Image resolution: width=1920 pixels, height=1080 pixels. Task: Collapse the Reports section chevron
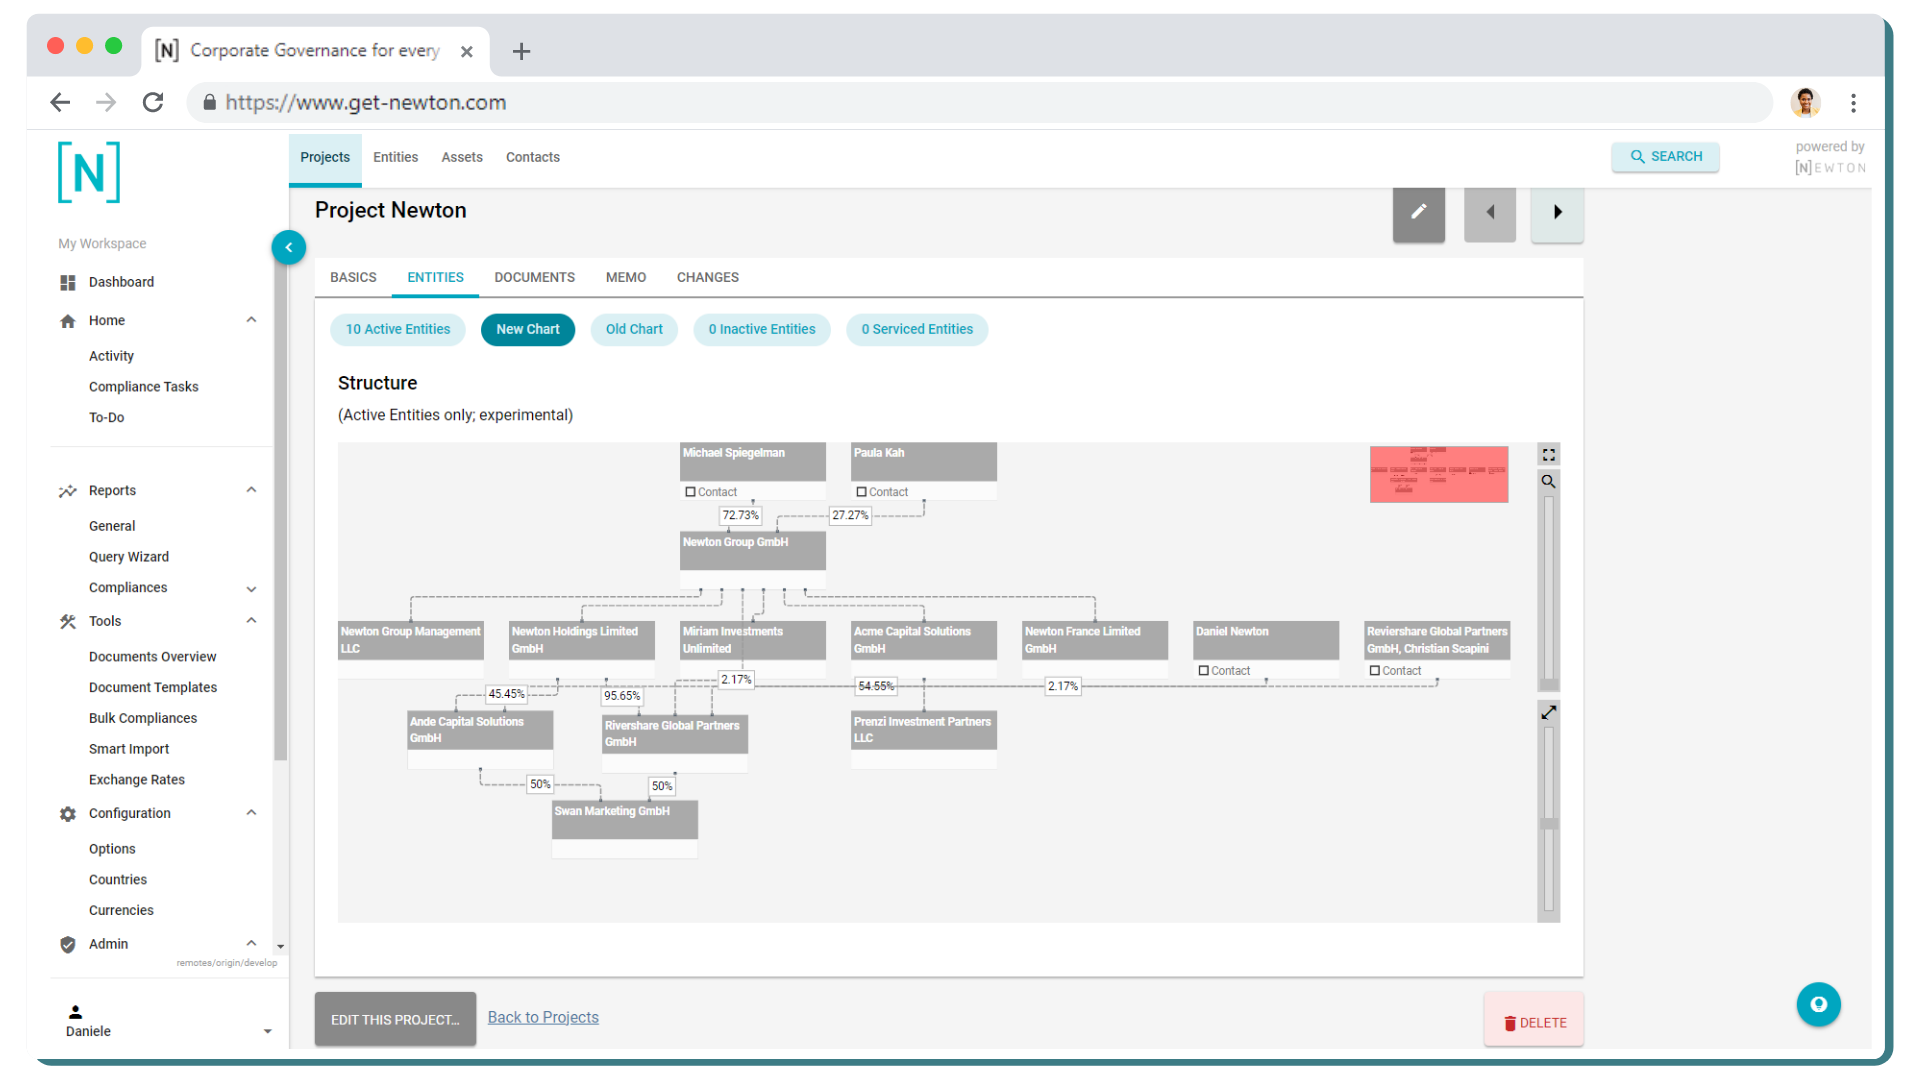tap(252, 490)
